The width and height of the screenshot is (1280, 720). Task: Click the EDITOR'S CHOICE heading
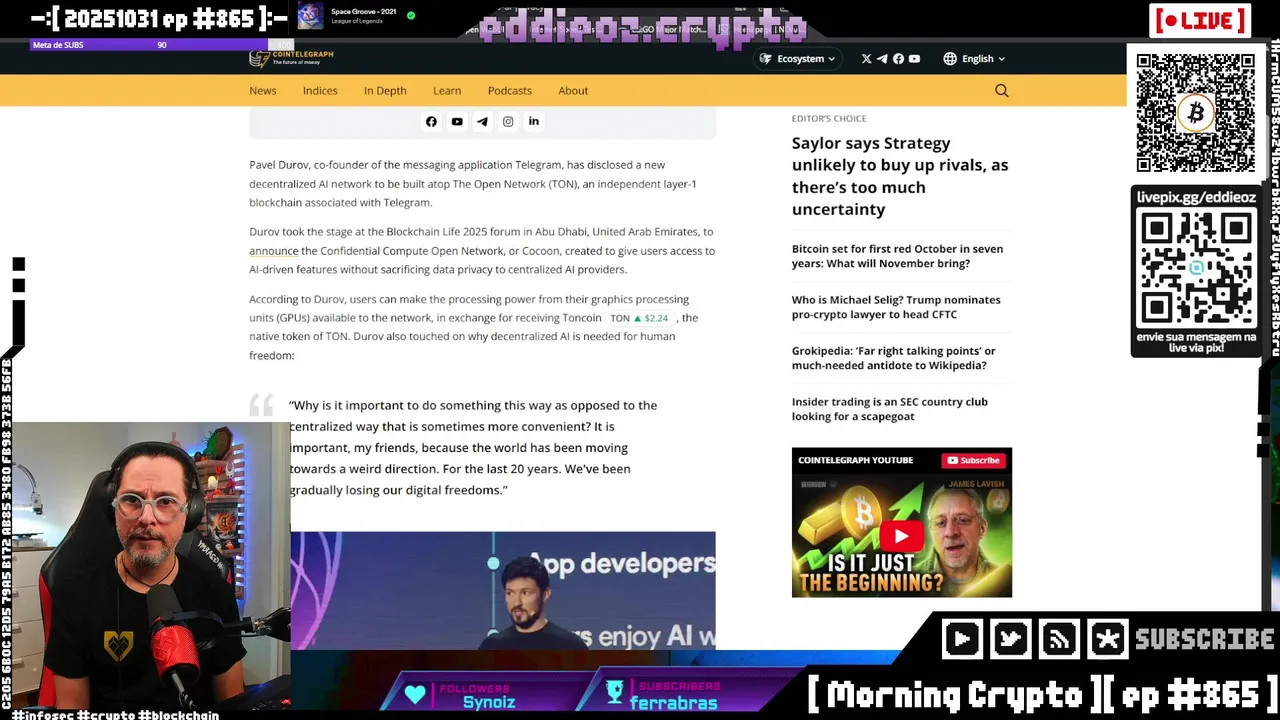pos(829,118)
